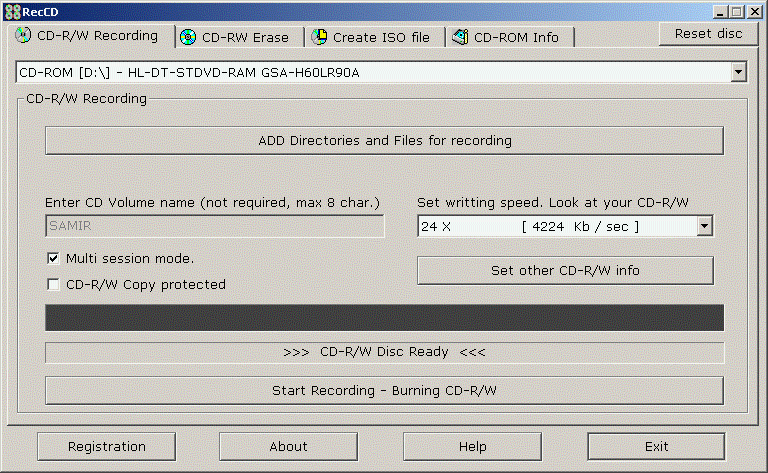Viewport: 768px width, 473px height.
Task: Click the CD Volume name text field
Action: 214,226
